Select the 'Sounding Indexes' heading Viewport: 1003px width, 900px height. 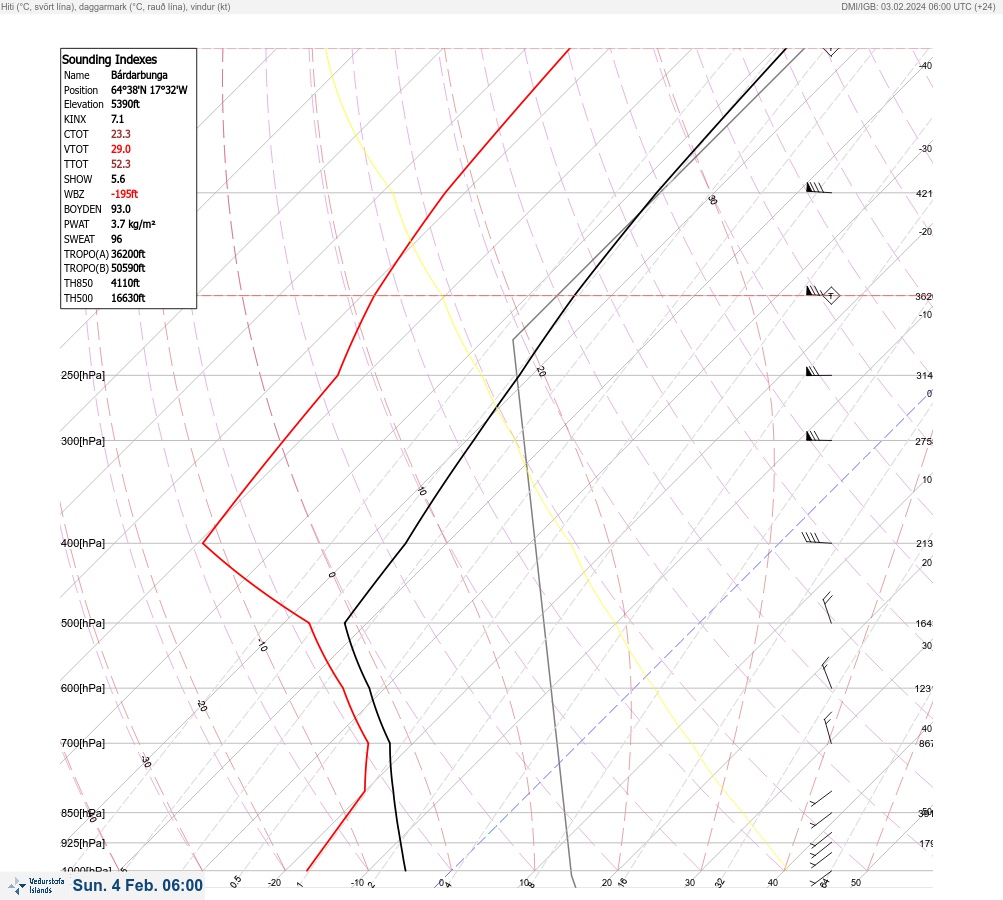coord(109,59)
